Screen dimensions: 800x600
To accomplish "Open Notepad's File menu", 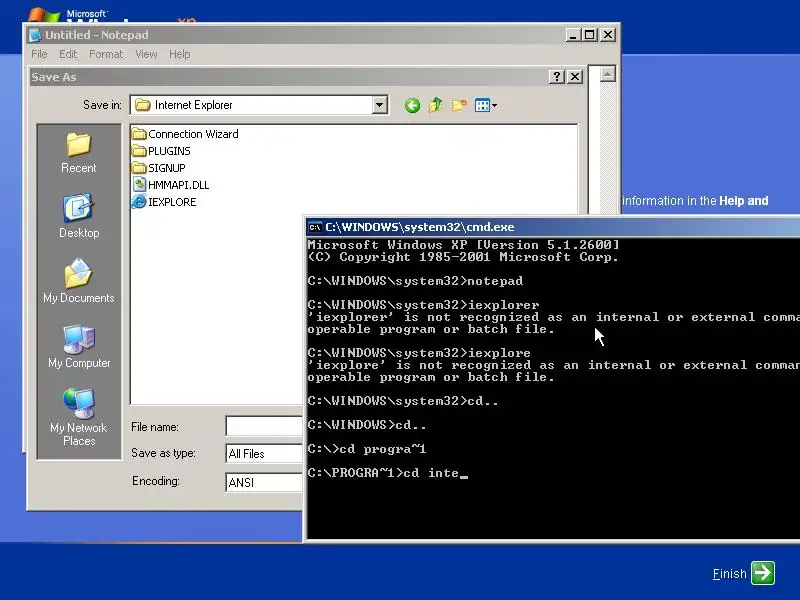I will click(x=39, y=54).
